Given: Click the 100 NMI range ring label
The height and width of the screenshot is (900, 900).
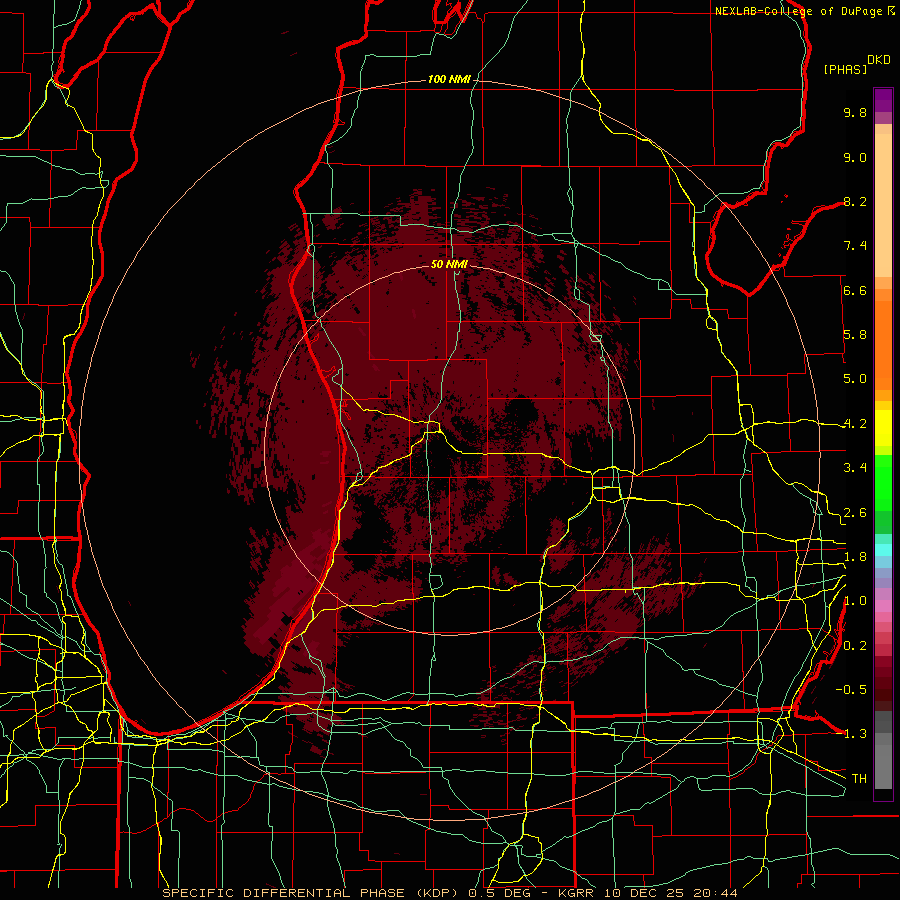Looking at the screenshot, I should [x=449, y=79].
